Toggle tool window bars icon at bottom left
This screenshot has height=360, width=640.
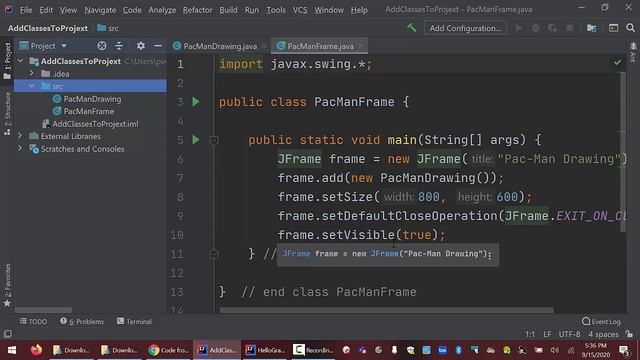[7, 334]
